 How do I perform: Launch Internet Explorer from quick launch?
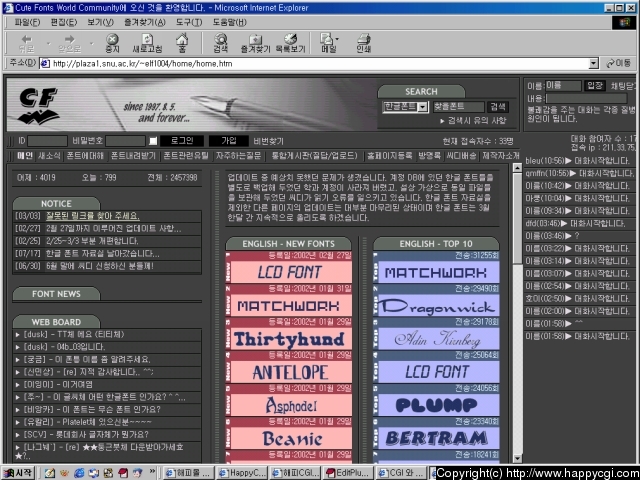tap(79, 473)
